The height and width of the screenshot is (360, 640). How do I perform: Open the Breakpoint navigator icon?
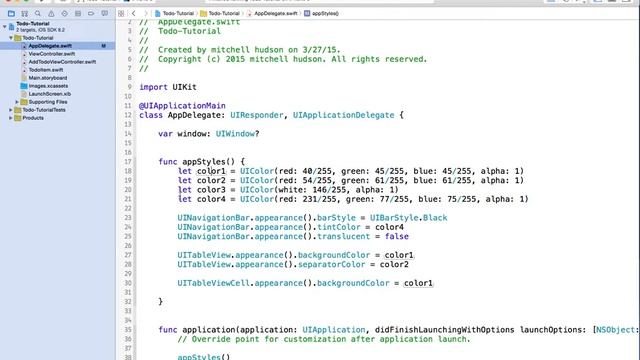point(91,13)
